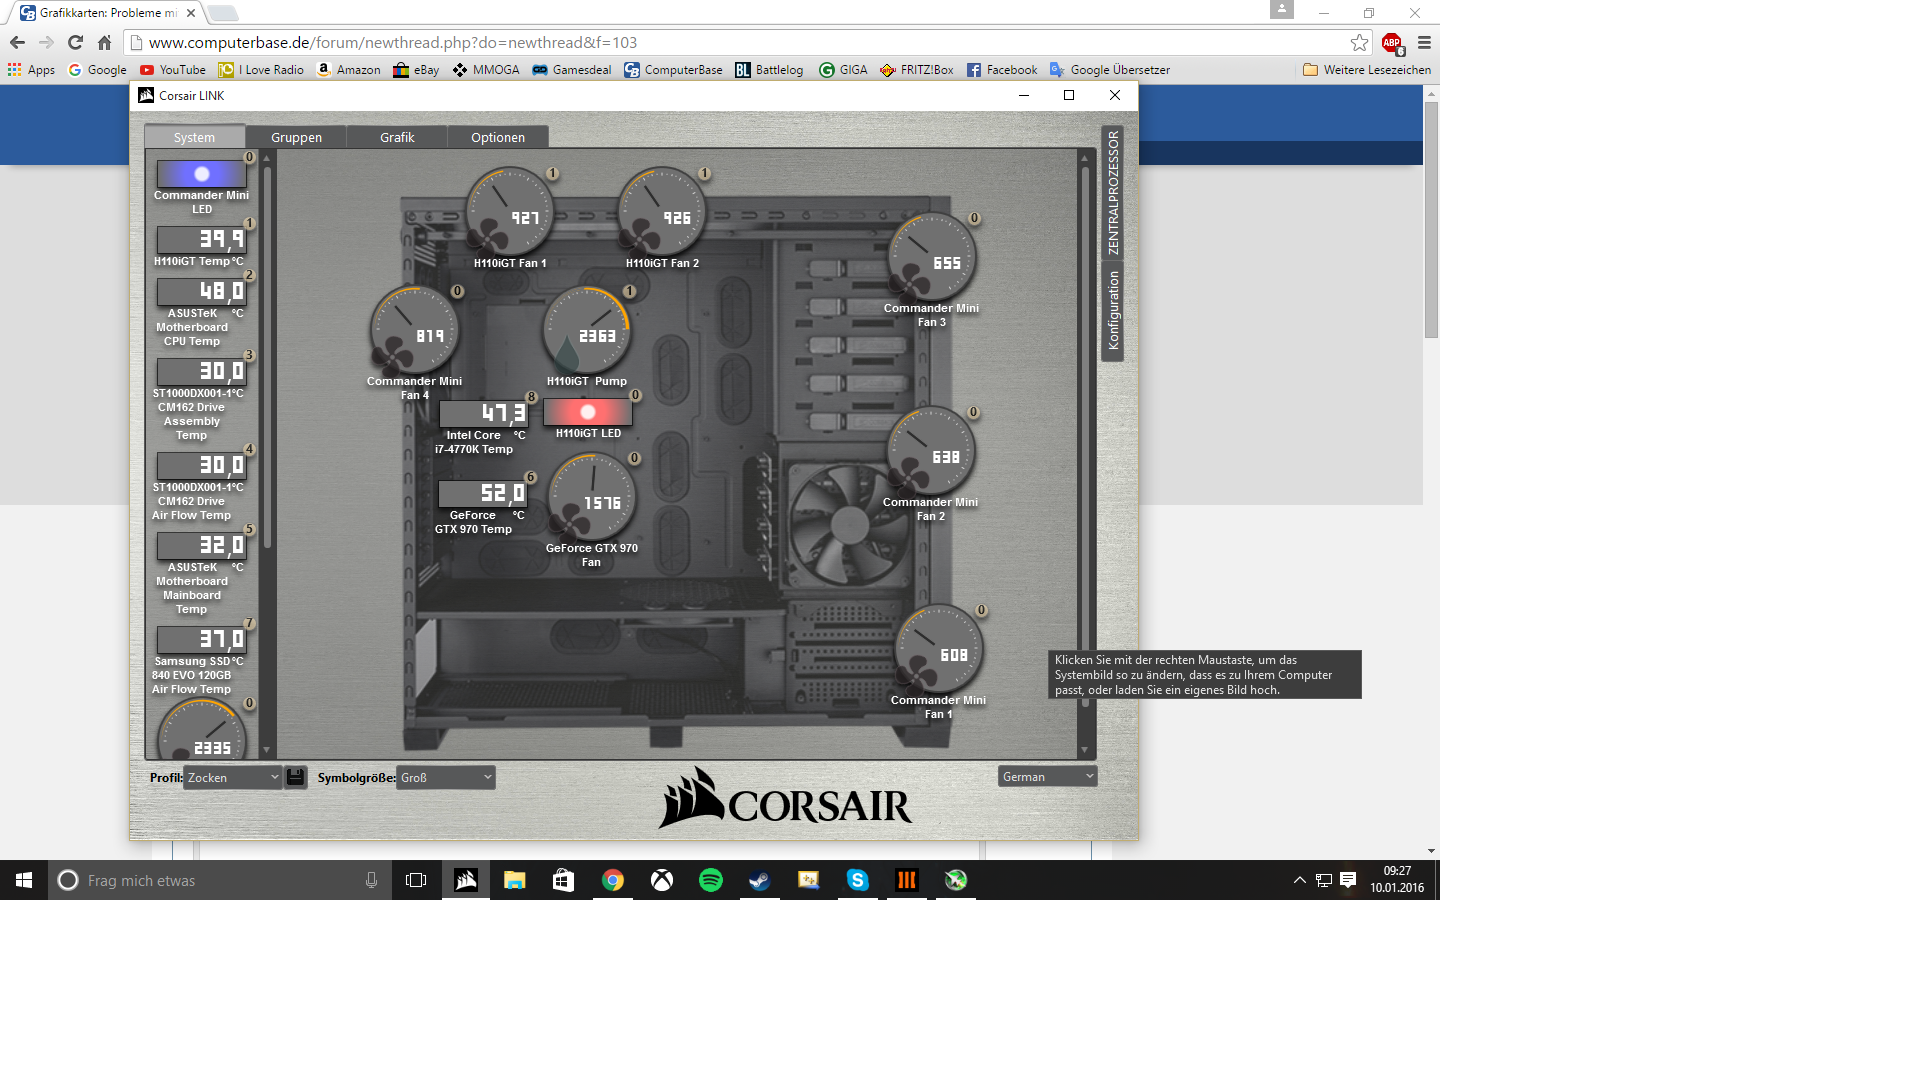
Task: Click ASUSTeK Motherboard Mainboard Temp readout
Action: pyautogui.click(x=202, y=545)
